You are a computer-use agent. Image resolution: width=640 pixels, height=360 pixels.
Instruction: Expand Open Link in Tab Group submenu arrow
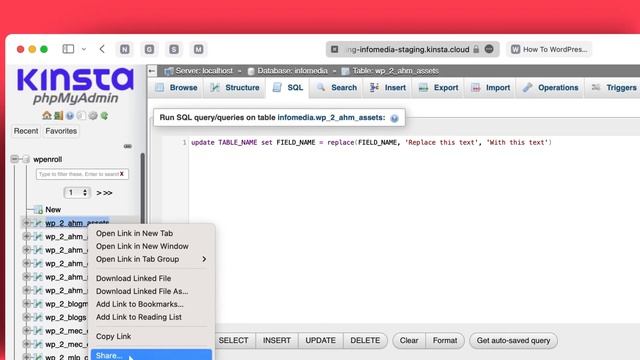coord(204,259)
